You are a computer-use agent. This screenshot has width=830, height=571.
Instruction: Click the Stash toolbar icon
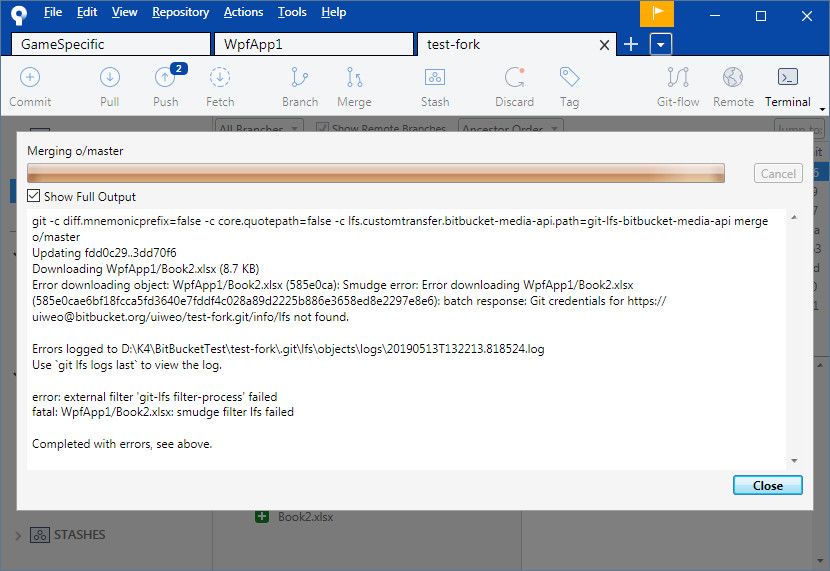pos(435,77)
